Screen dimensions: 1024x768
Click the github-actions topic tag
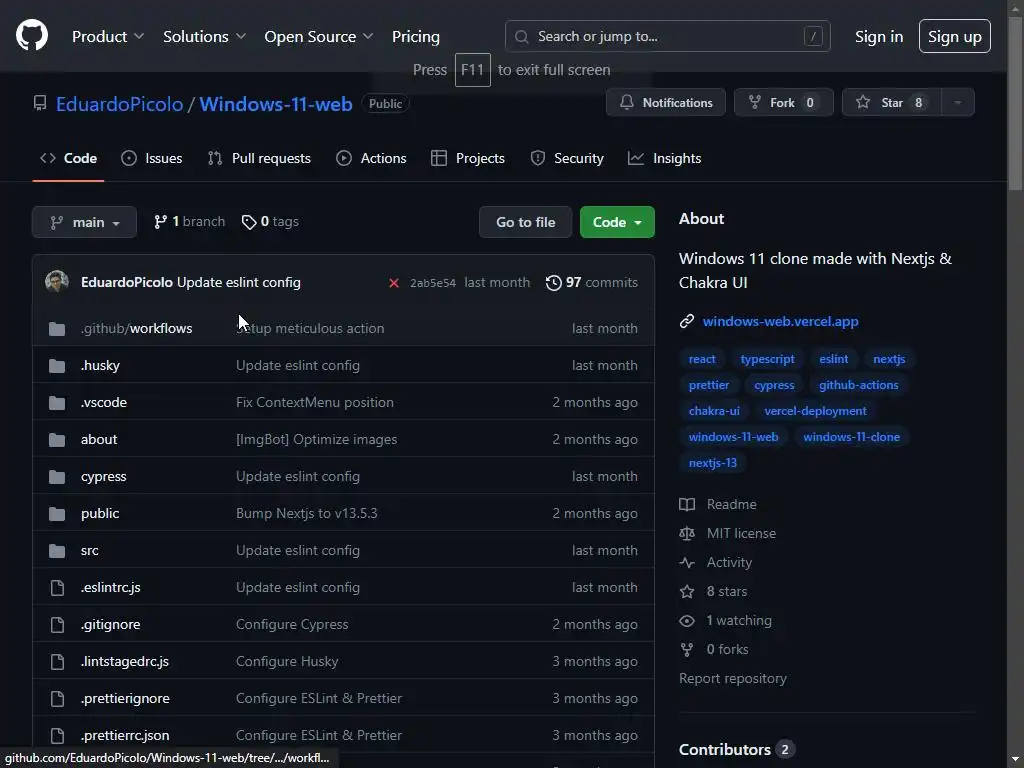pyautogui.click(x=858, y=385)
